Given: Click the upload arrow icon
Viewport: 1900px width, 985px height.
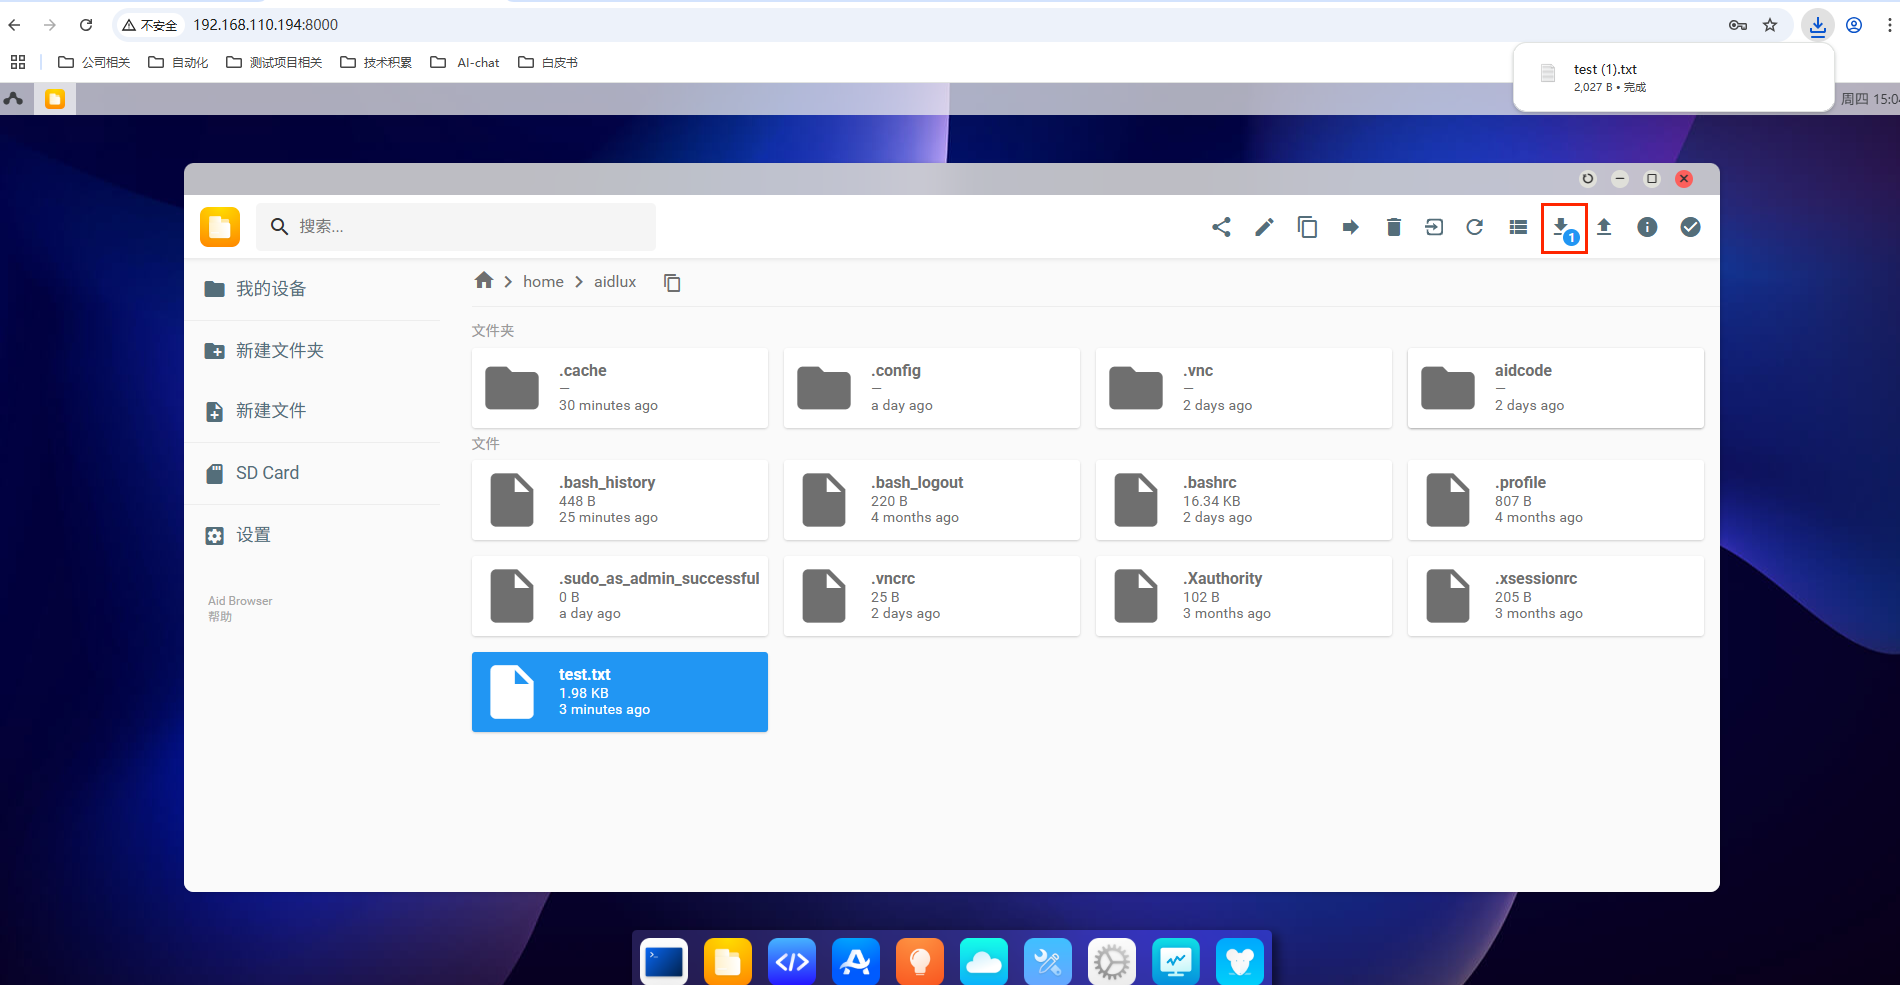Looking at the screenshot, I should [1604, 227].
